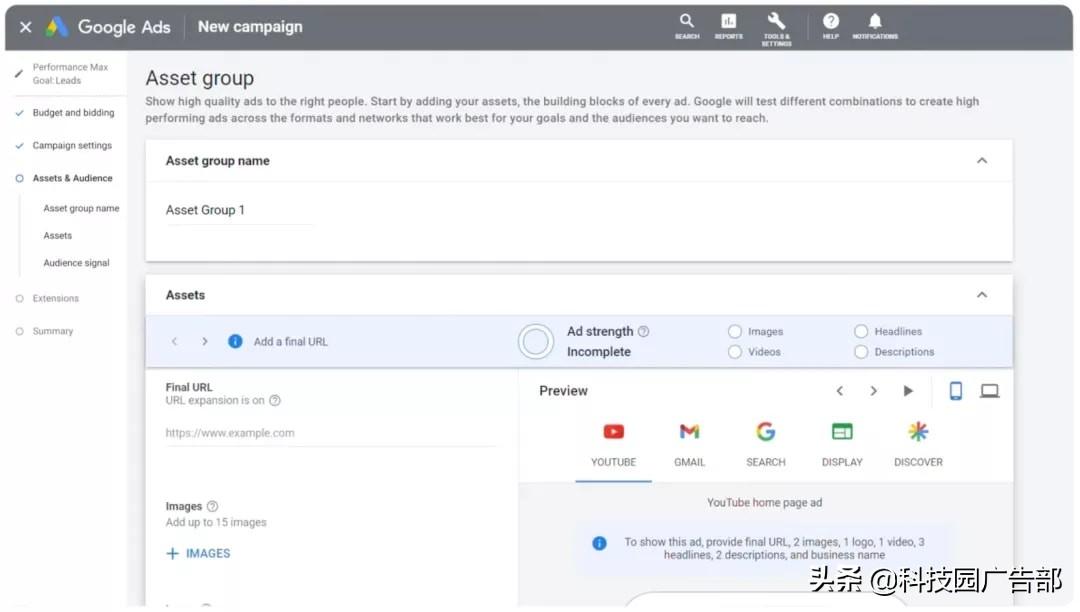Show next asset suggestion
The image size is (1080, 612).
205,341
